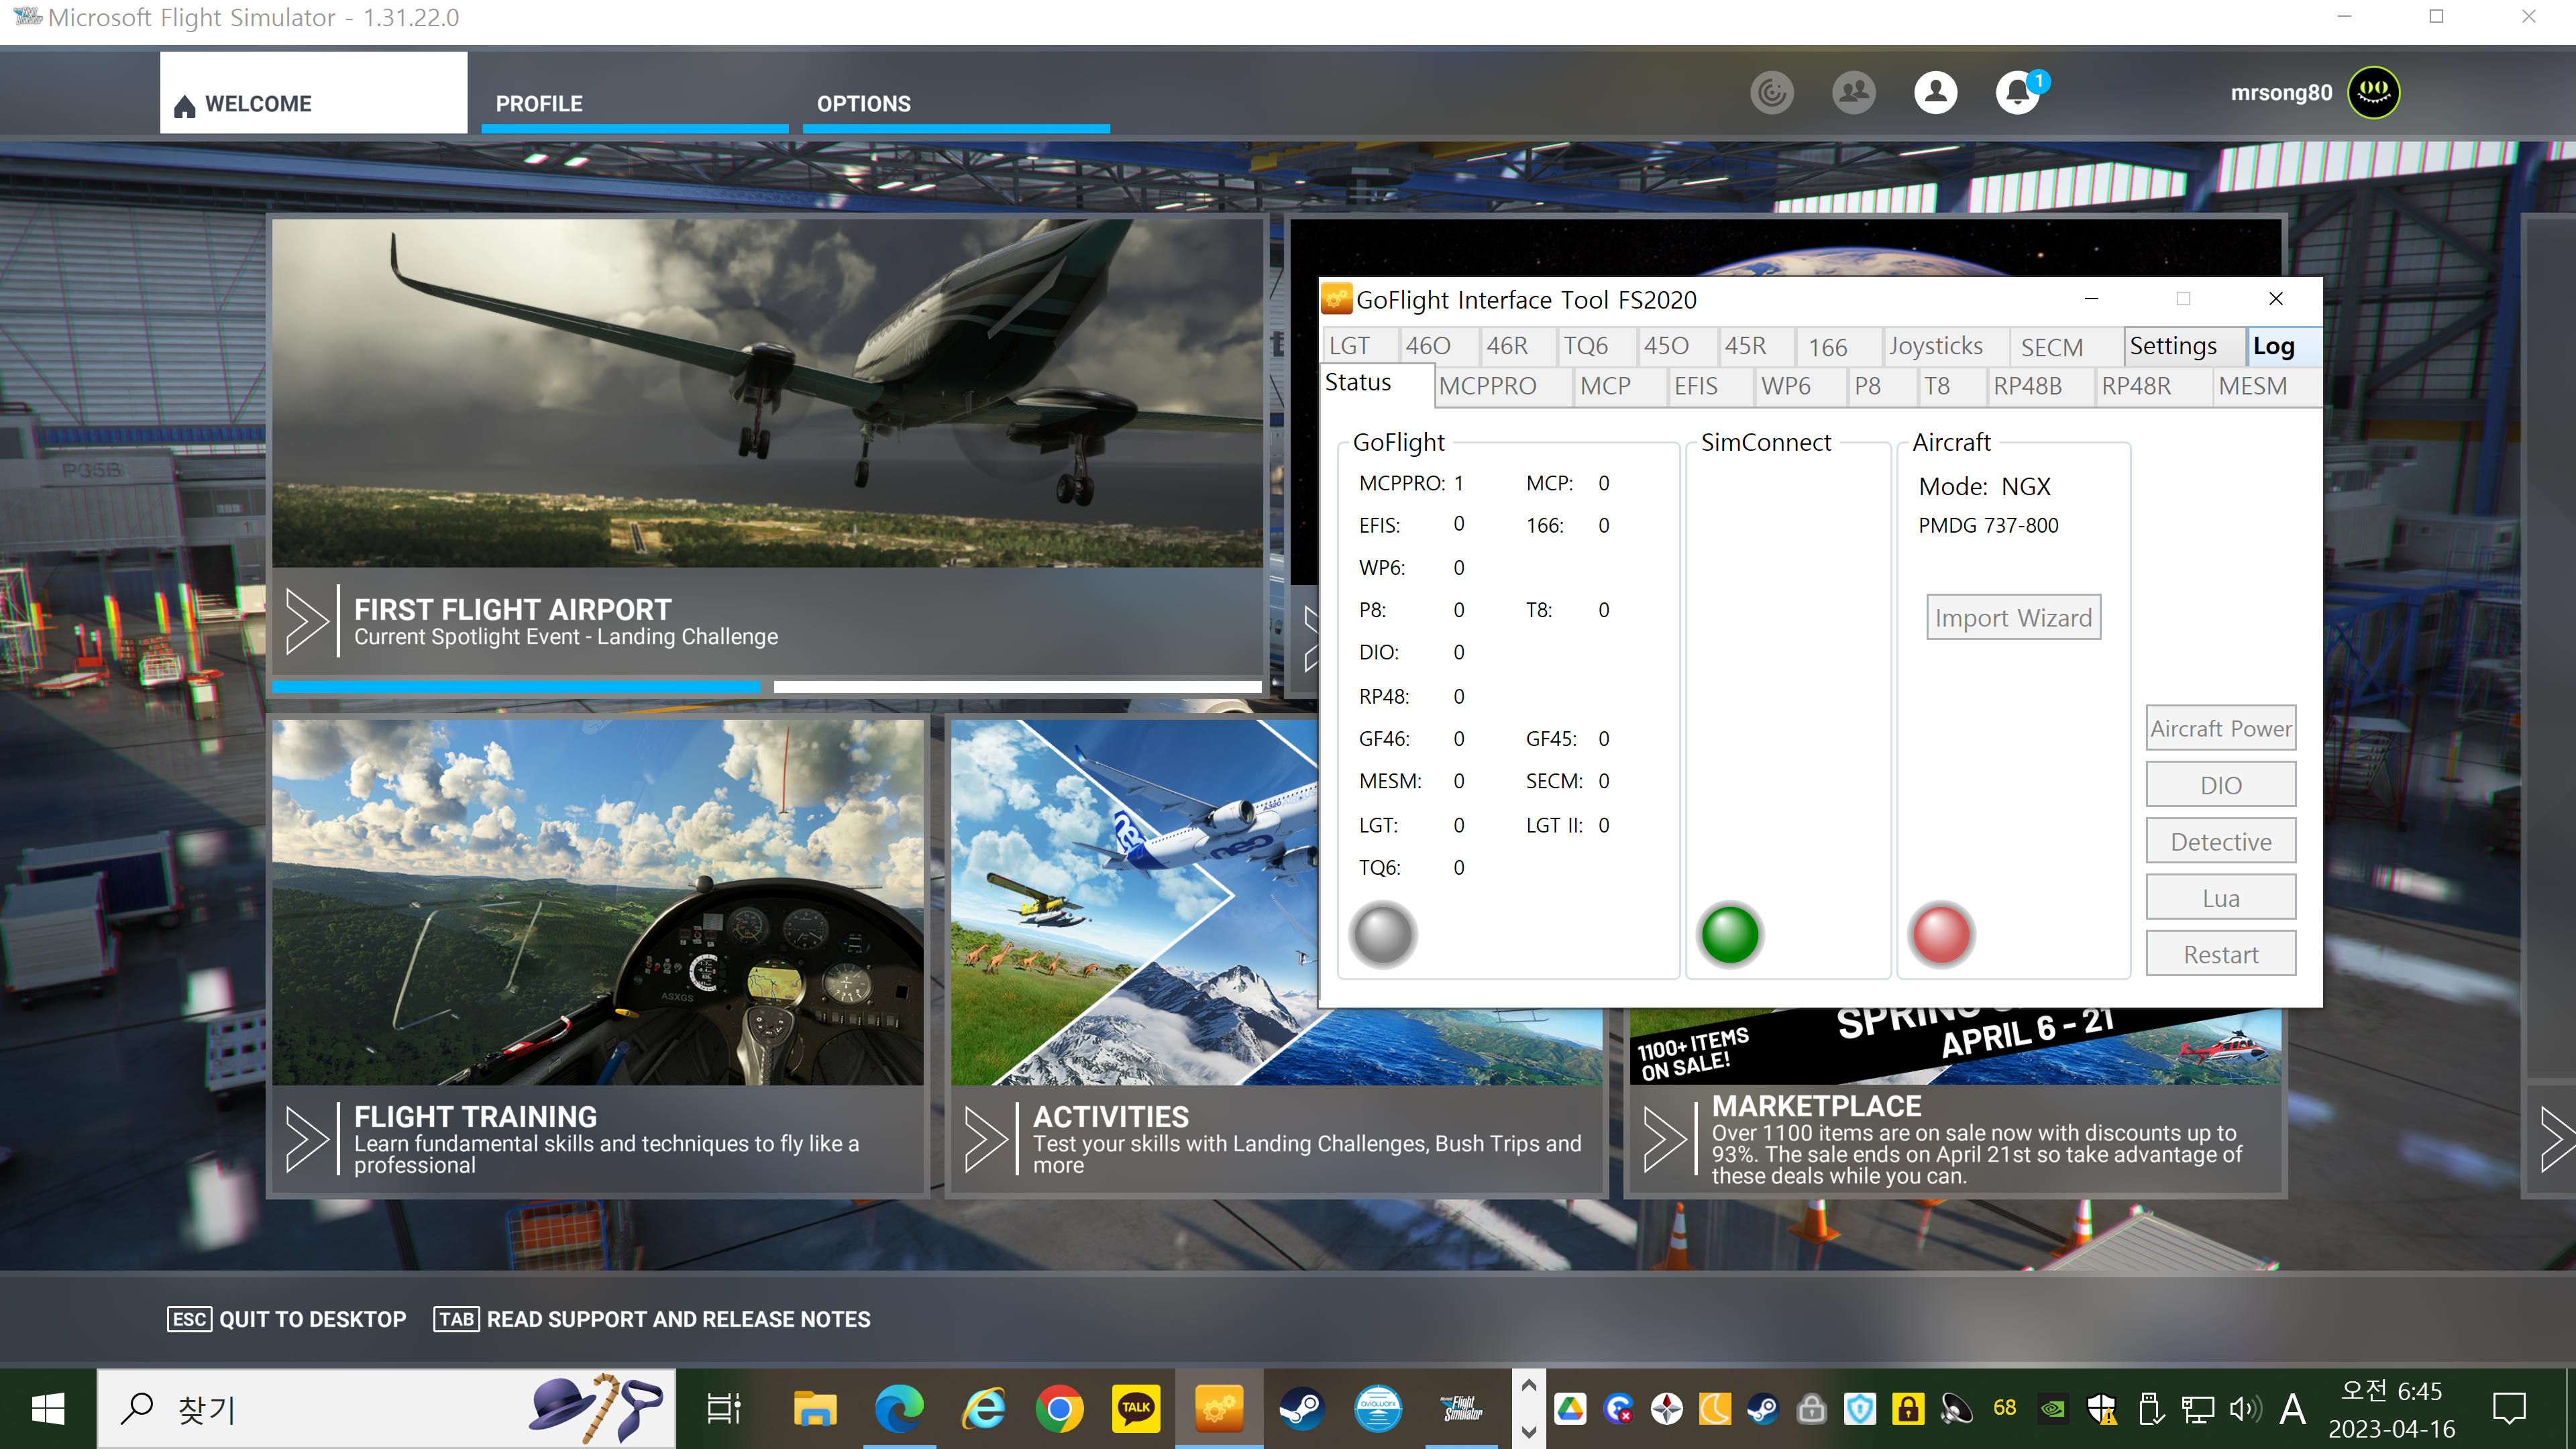Click the taskbar clock showing 6:45
Viewport: 2576px width, 1449px height.
pos(2391,1409)
